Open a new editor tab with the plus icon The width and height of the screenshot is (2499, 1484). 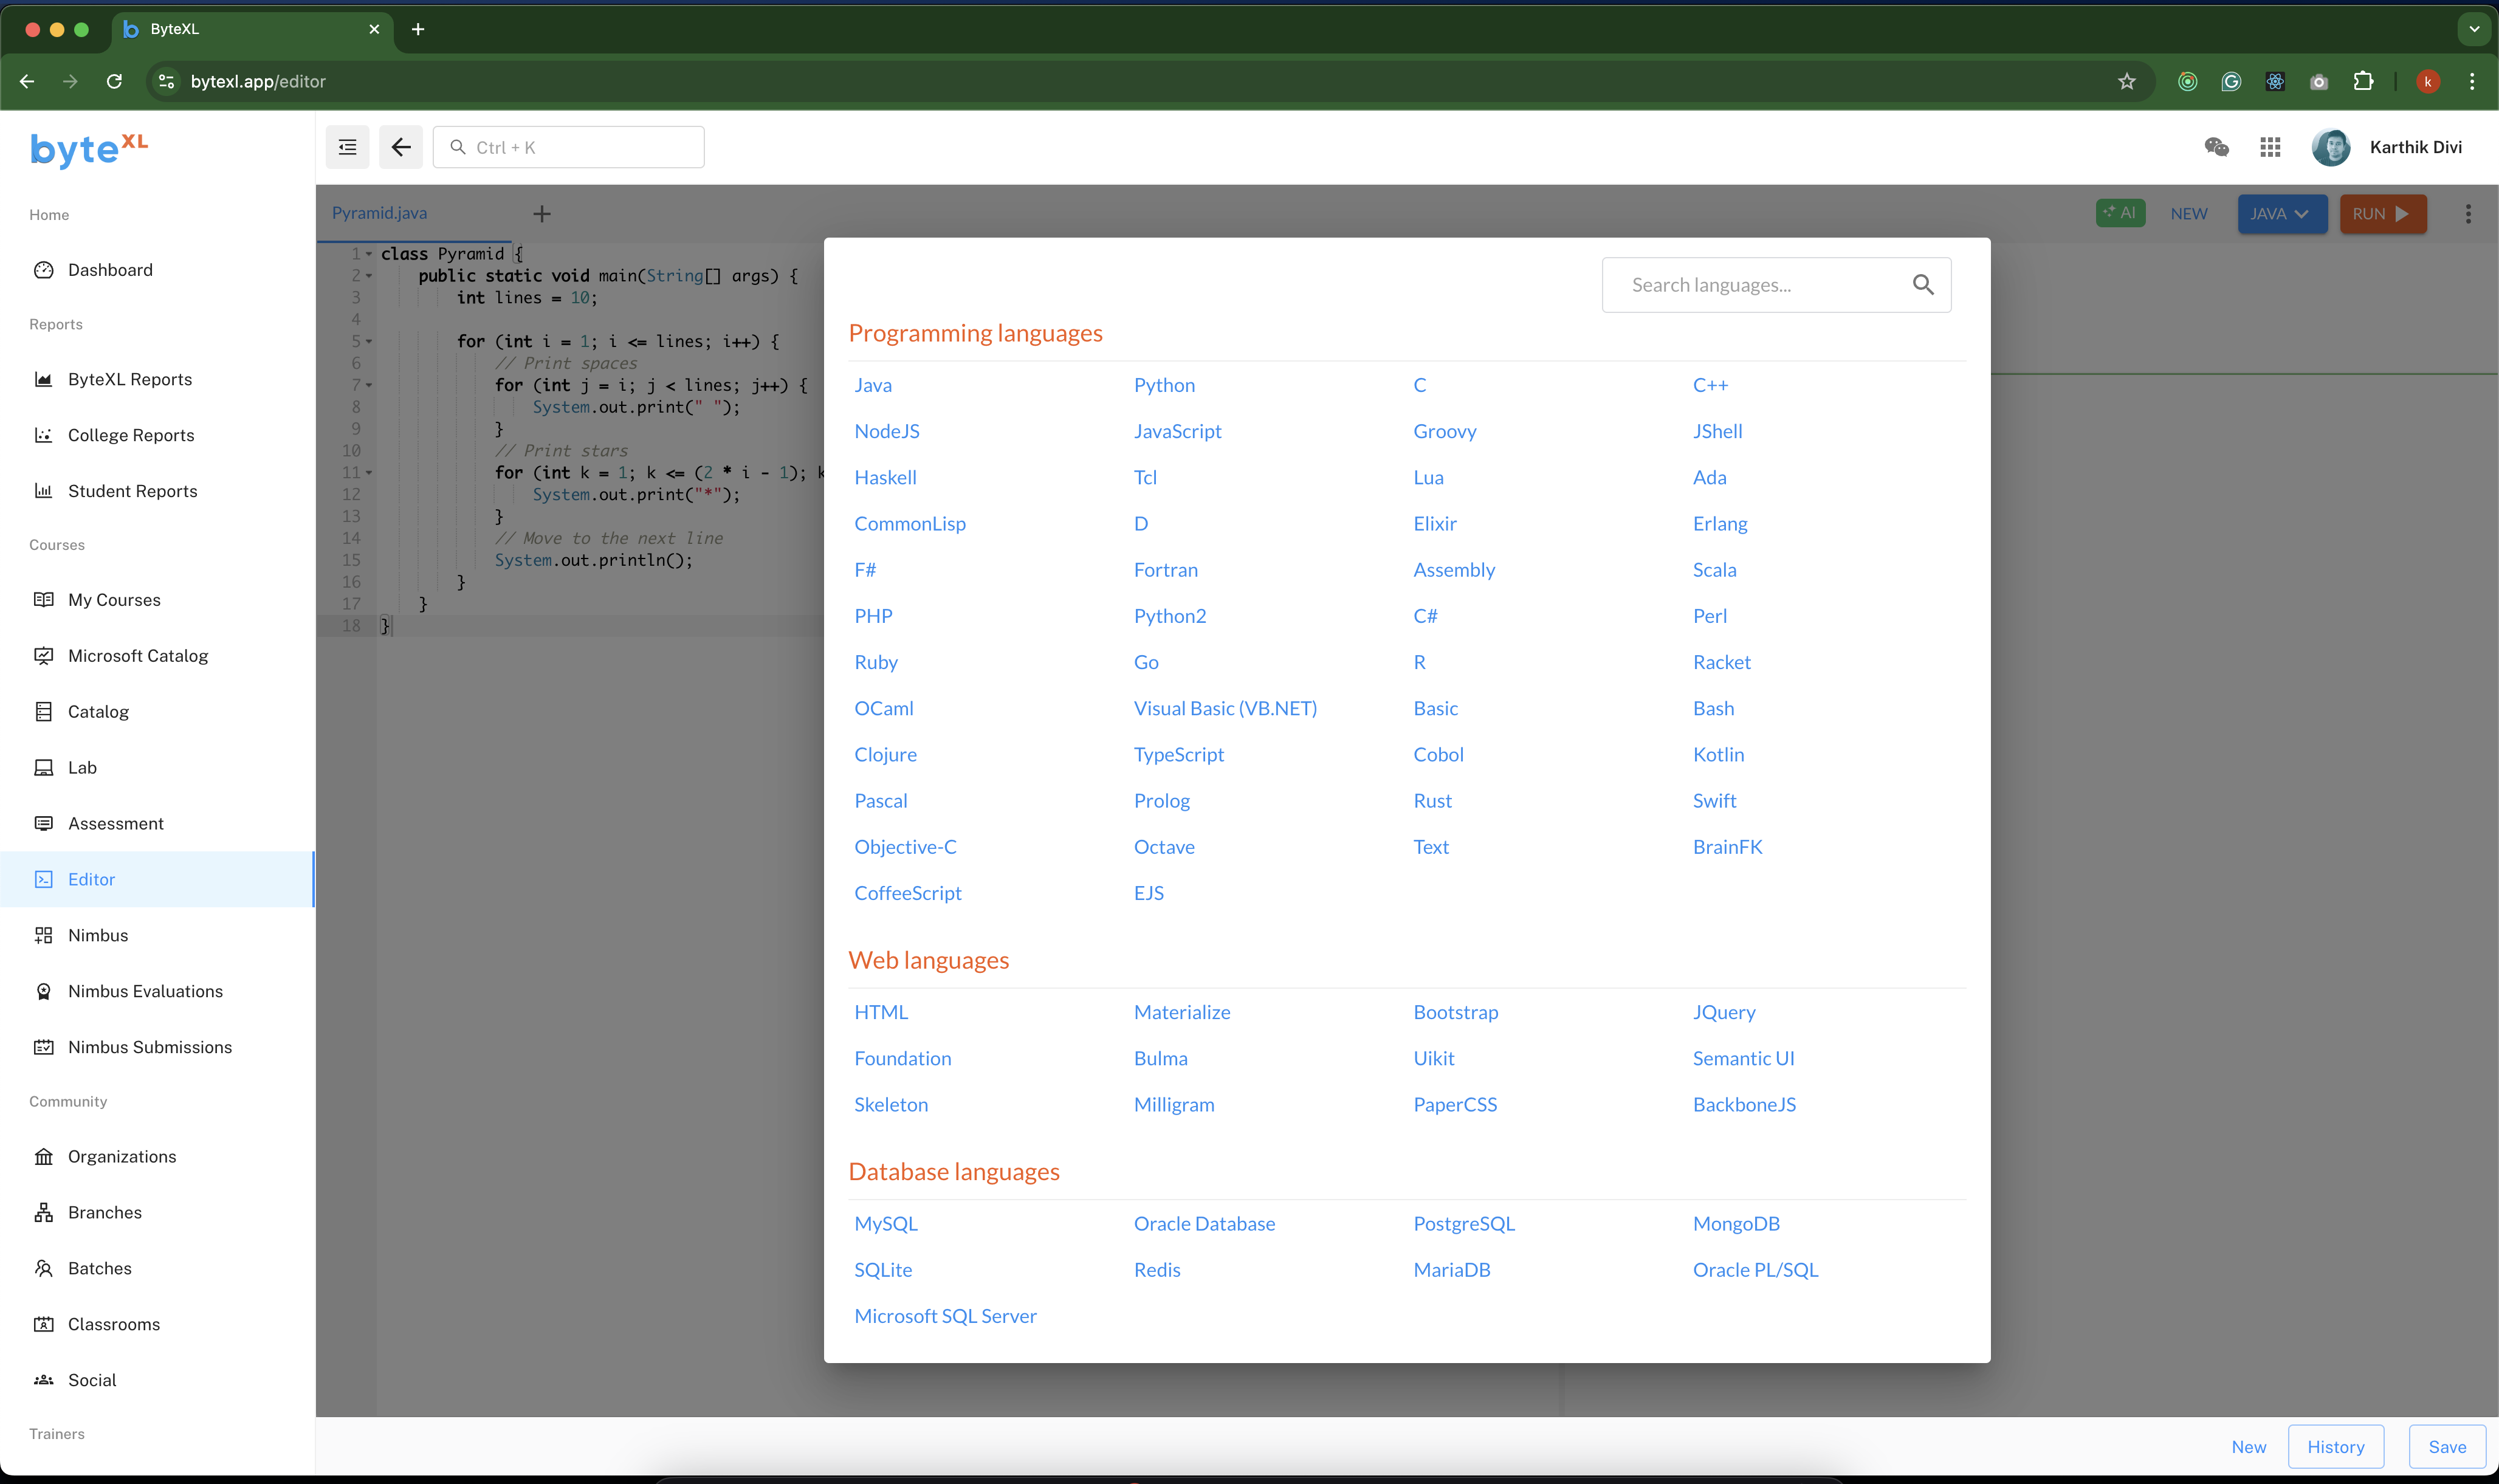tap(541, 213)
